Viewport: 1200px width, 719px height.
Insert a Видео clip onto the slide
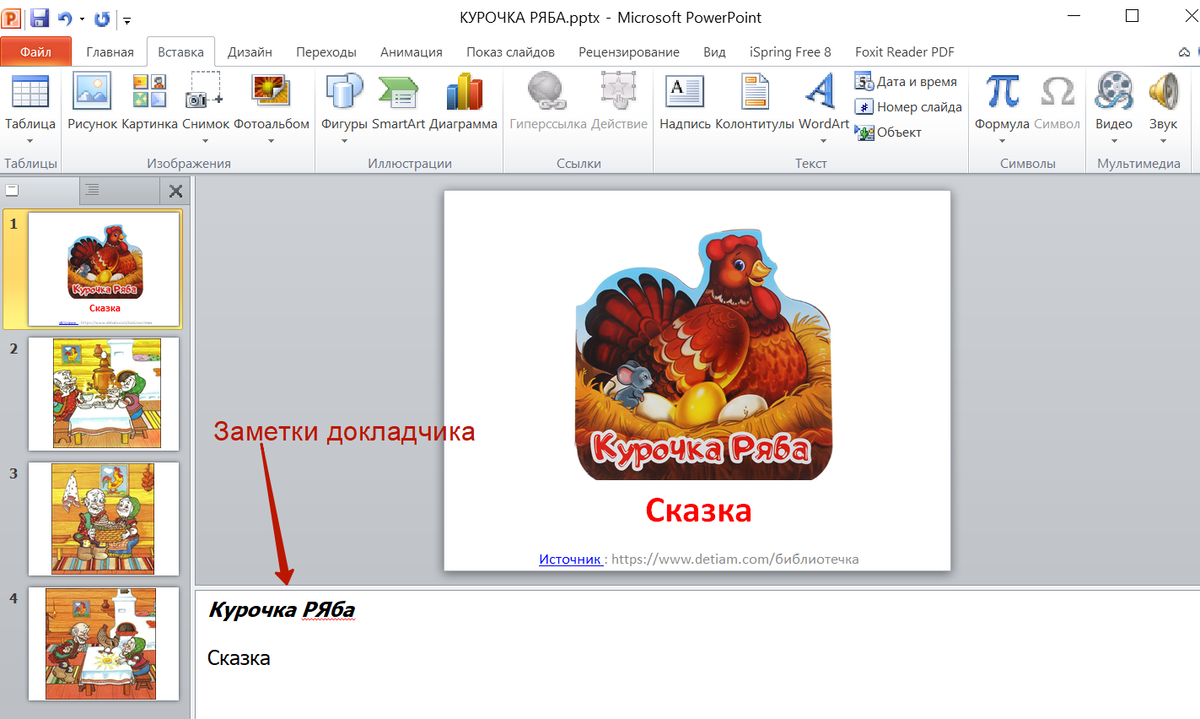(x=1113, y=100)
